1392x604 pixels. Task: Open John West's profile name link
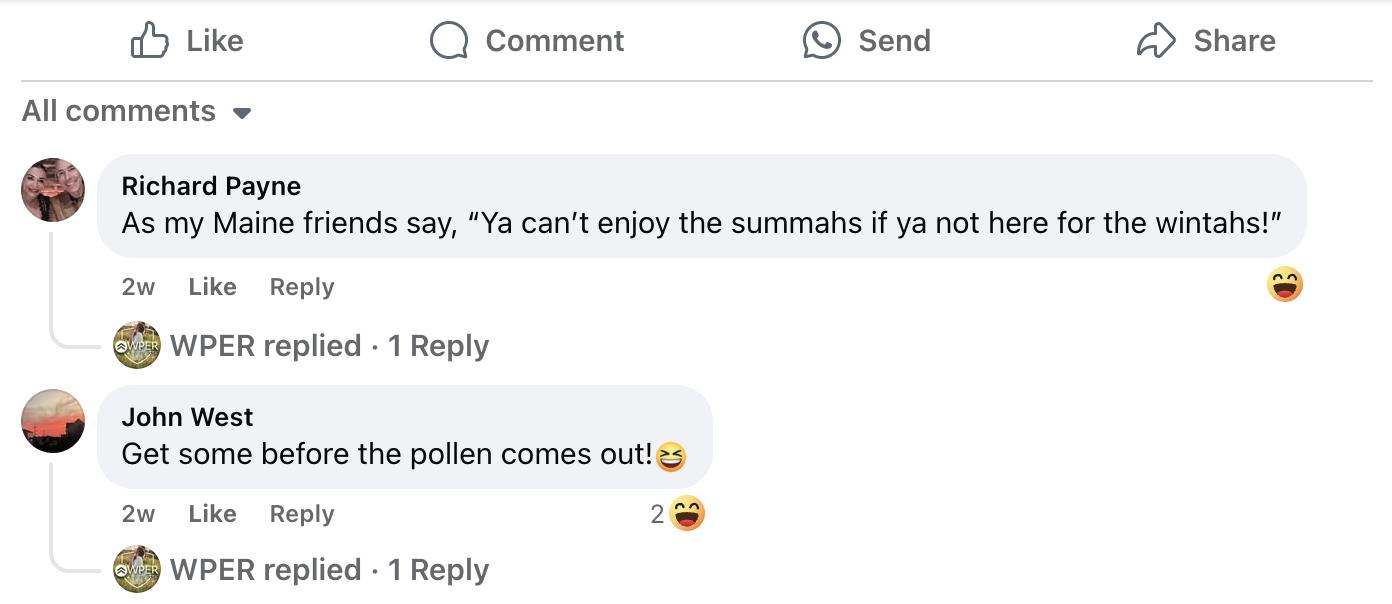[187, 417]
